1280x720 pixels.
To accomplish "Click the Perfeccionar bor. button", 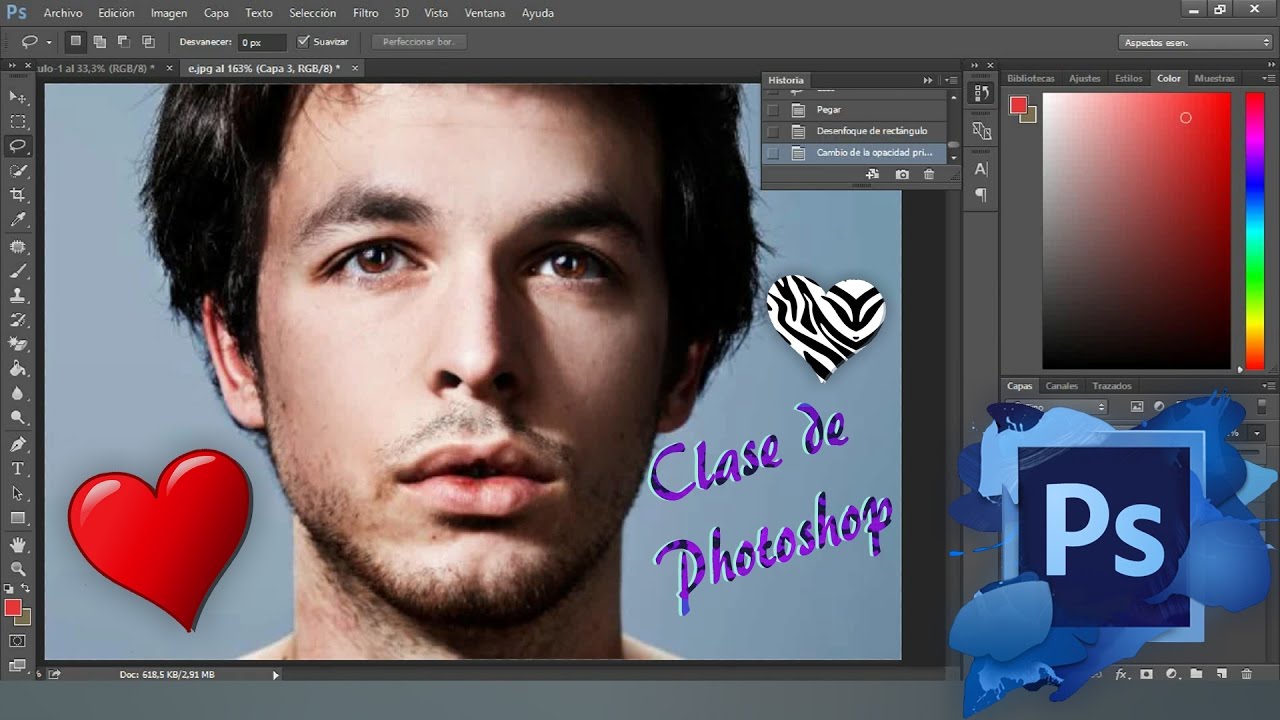I will (x=419, y=42).
